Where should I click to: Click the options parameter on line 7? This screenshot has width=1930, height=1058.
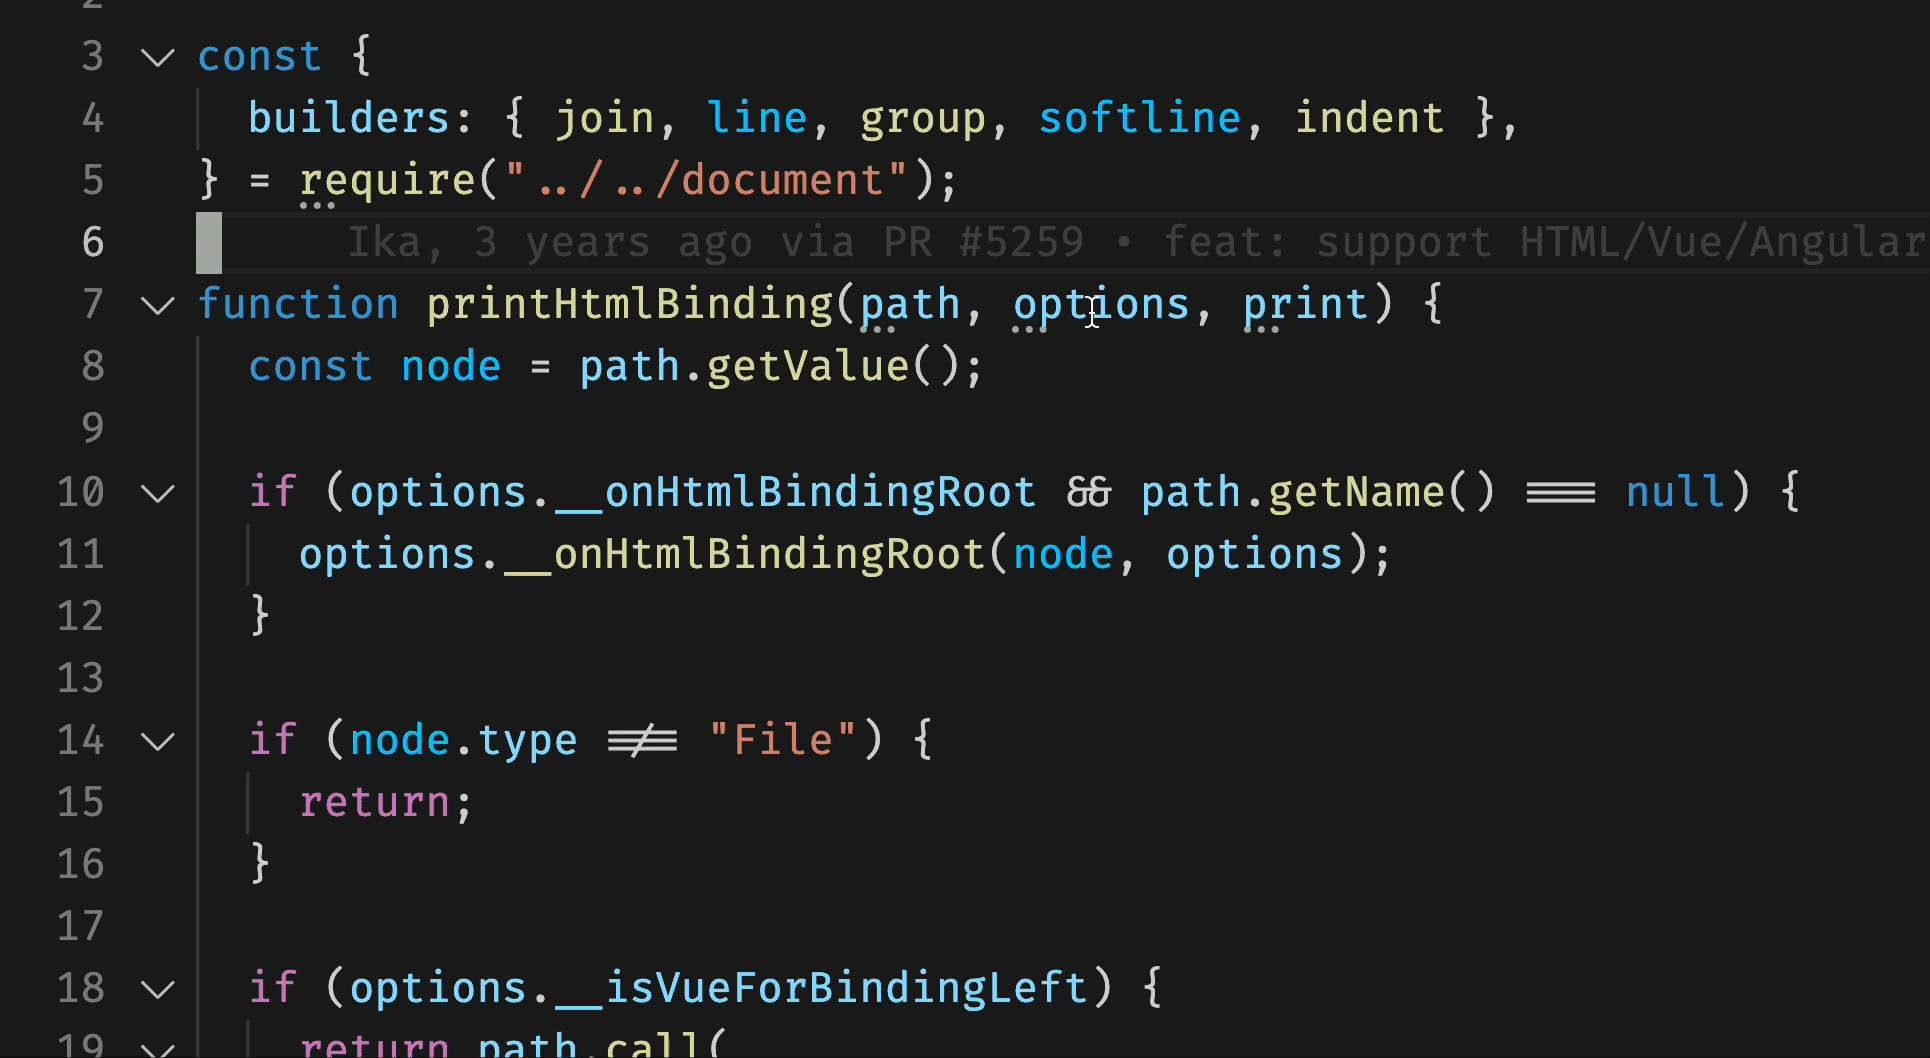click(1101, 305)
